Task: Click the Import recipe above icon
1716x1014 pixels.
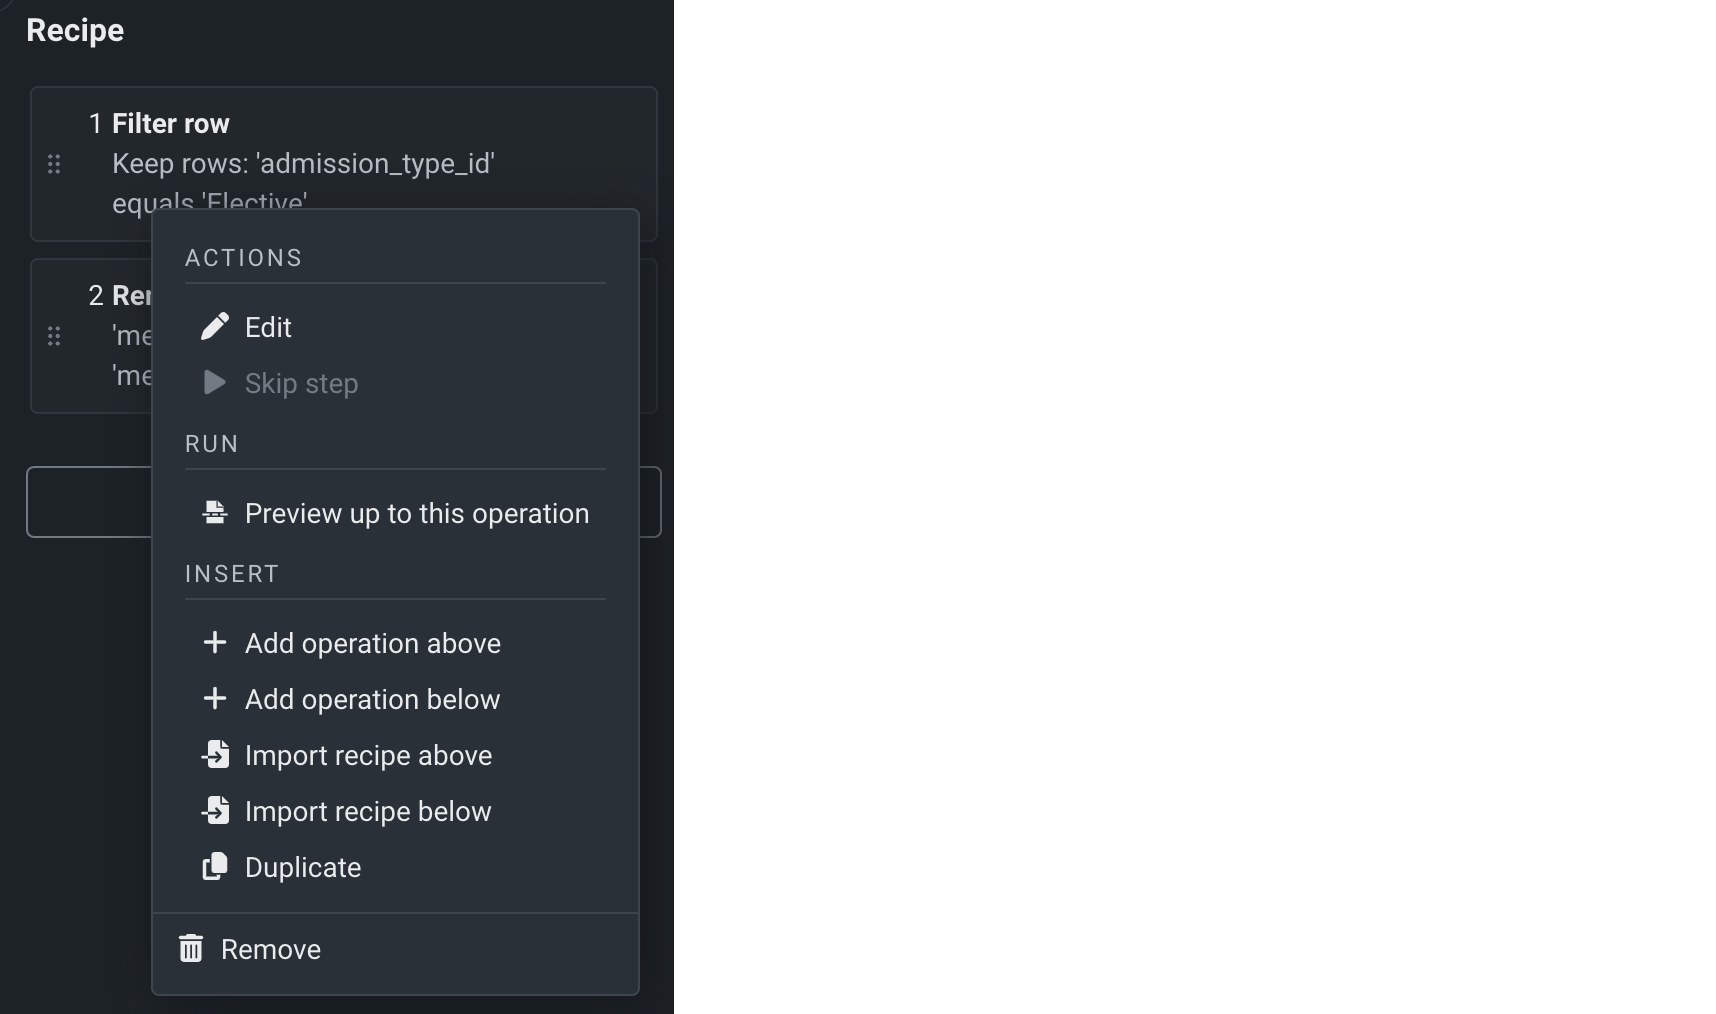Action: (215, 755)
